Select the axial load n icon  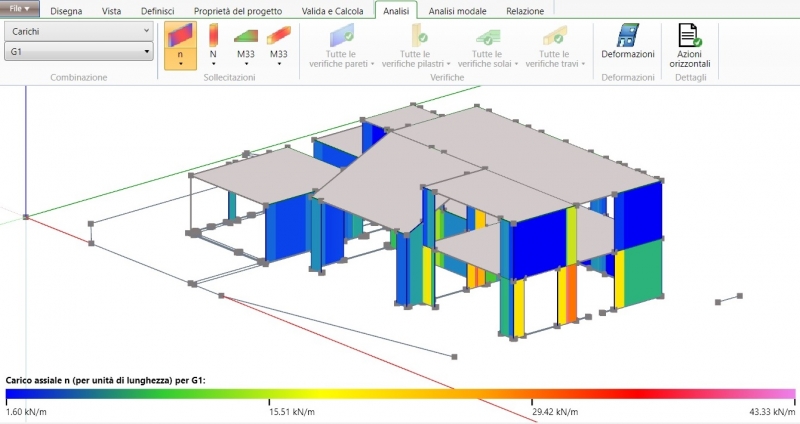(x=180, y=35)
